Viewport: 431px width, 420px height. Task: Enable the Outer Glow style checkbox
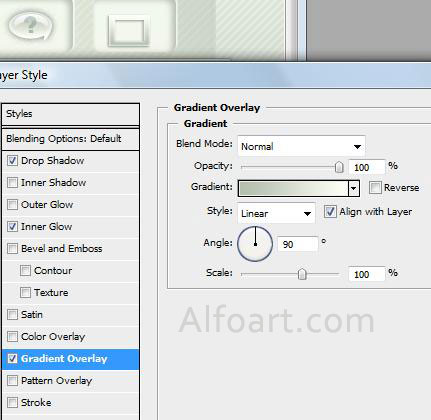click(12, 205)
